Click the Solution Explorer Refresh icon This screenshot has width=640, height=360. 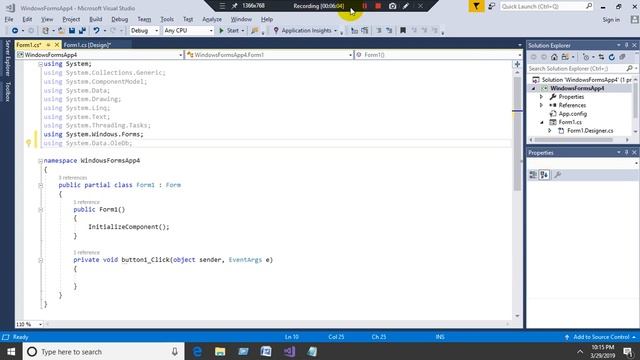point(611,57)
